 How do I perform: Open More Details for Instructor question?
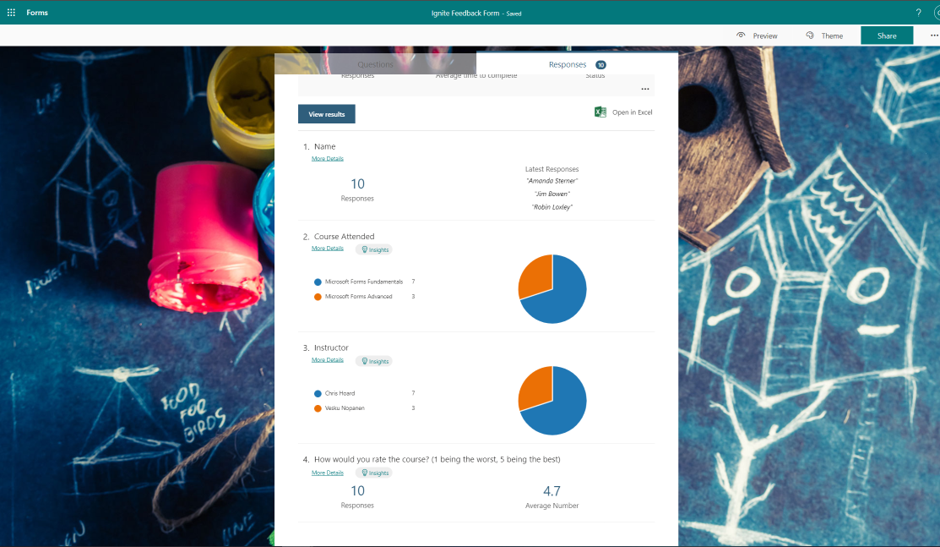coord(327,360)
